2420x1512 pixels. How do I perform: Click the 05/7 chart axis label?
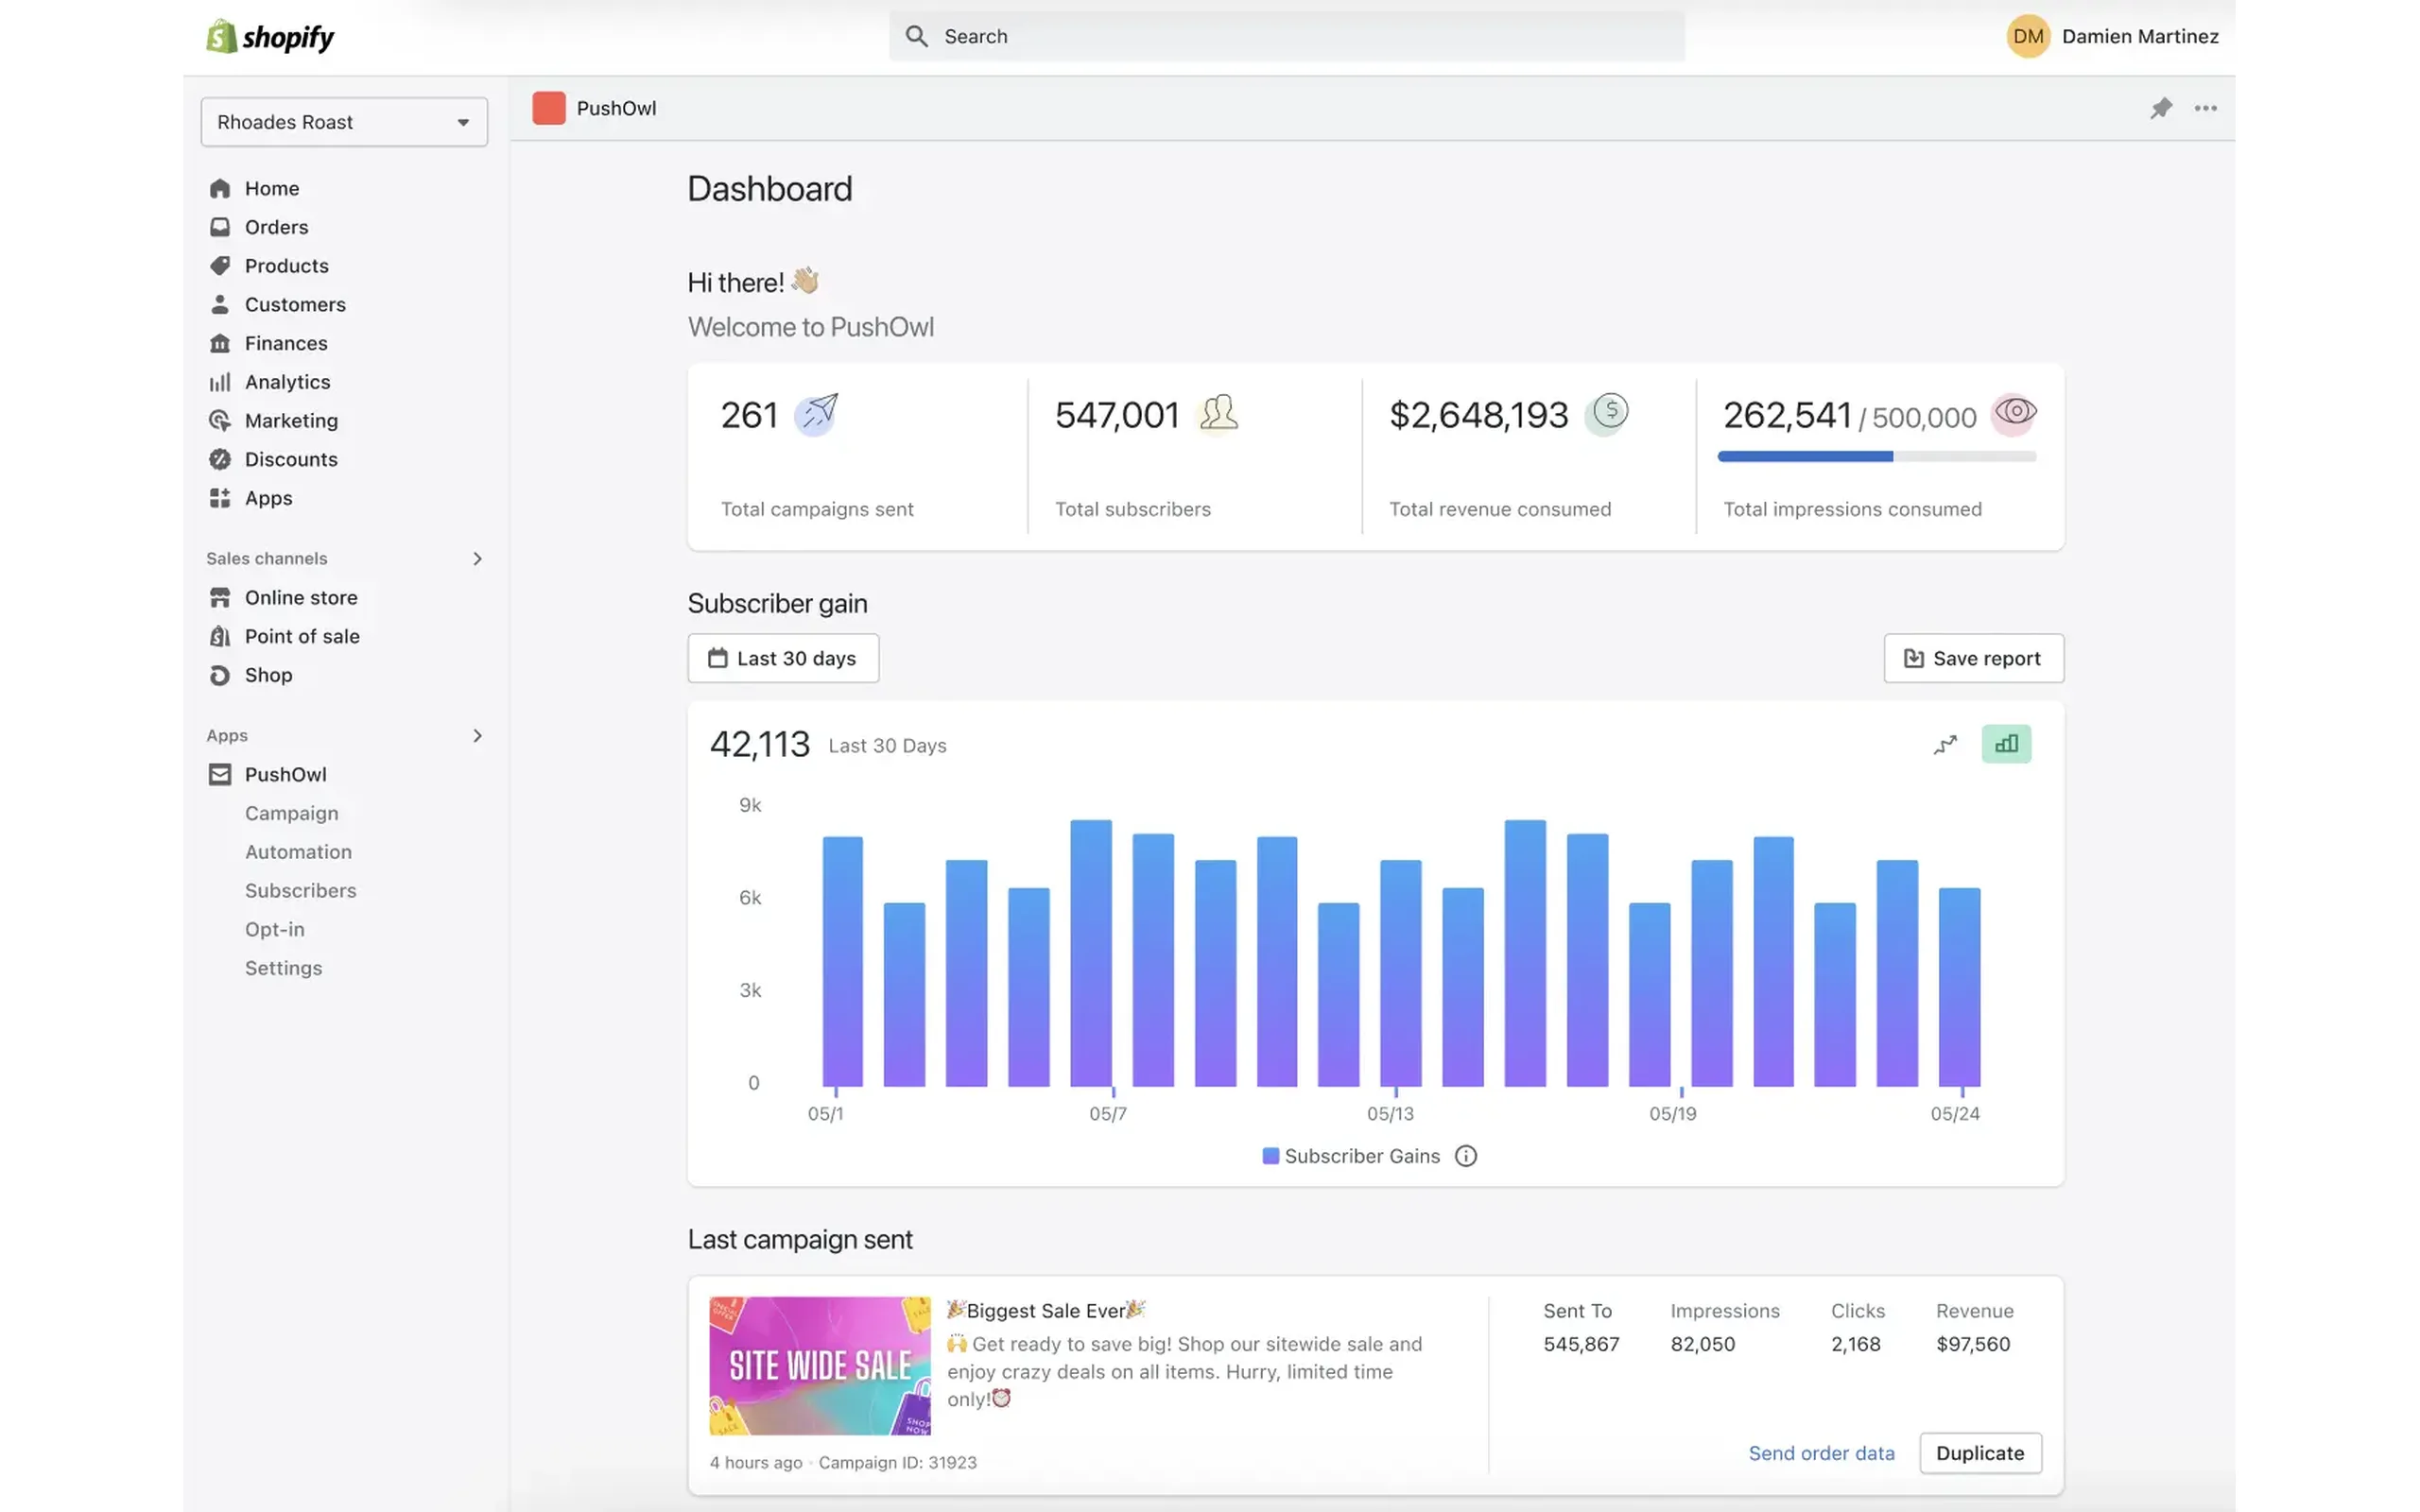click(x=1108, y=1114)
